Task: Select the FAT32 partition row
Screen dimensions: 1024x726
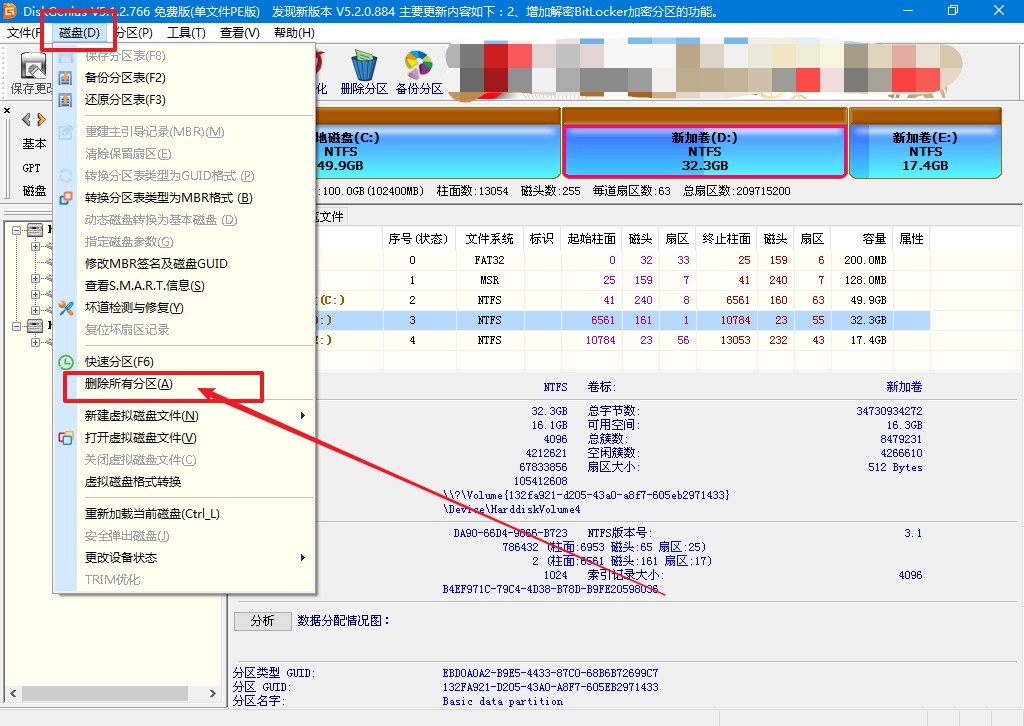Action: click(623, 260)
